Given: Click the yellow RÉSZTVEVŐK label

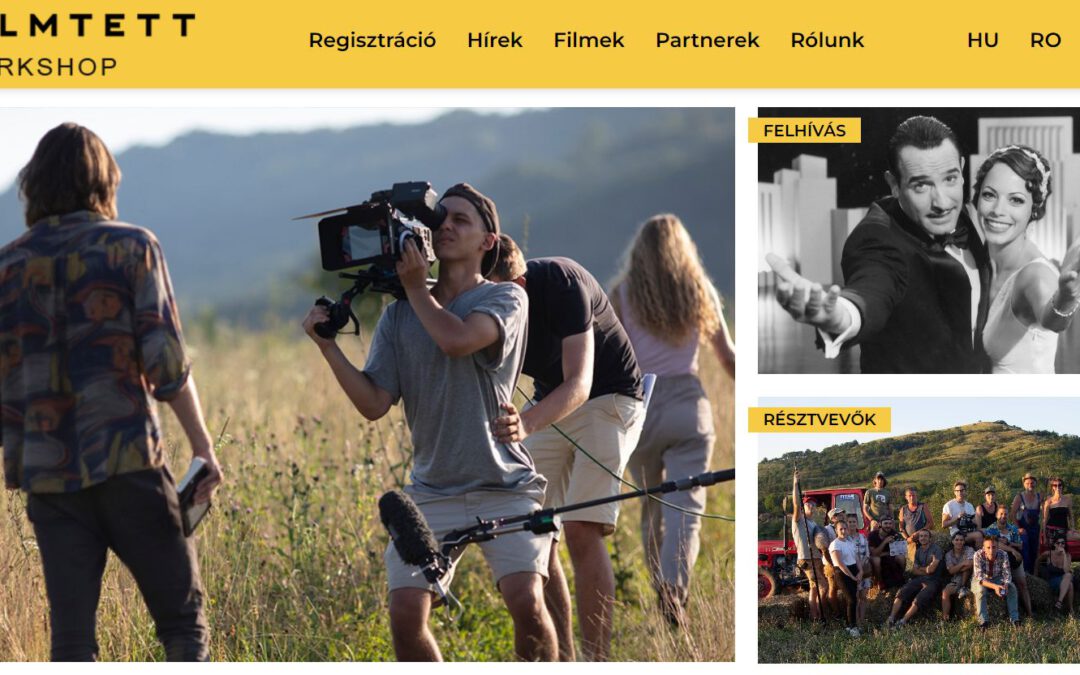Looking at the screenshot, I should [820, 419].
